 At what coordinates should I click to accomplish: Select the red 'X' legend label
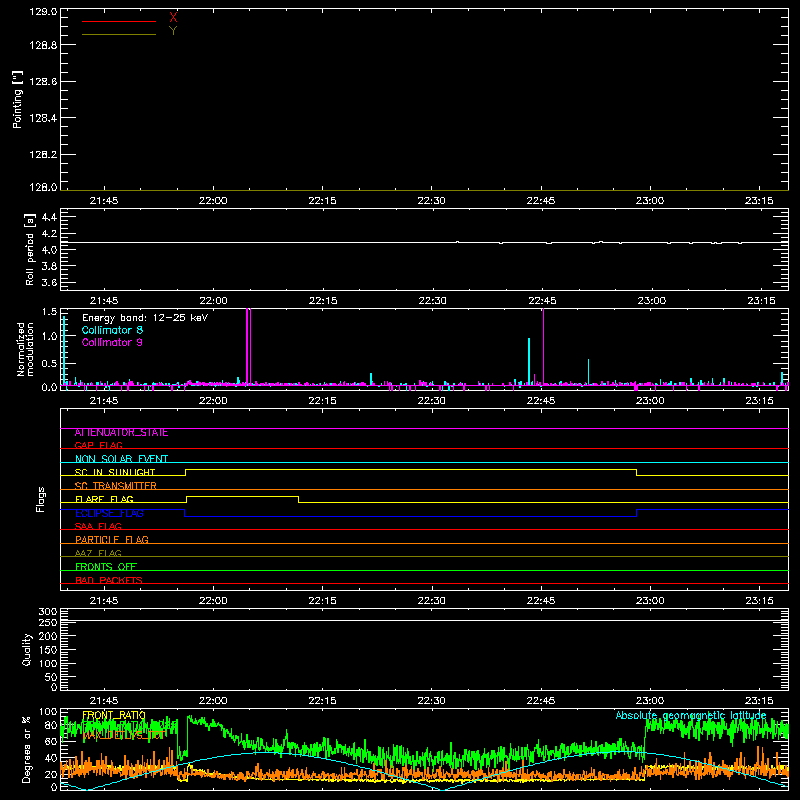pyautogui.click(x=173, y=18)
